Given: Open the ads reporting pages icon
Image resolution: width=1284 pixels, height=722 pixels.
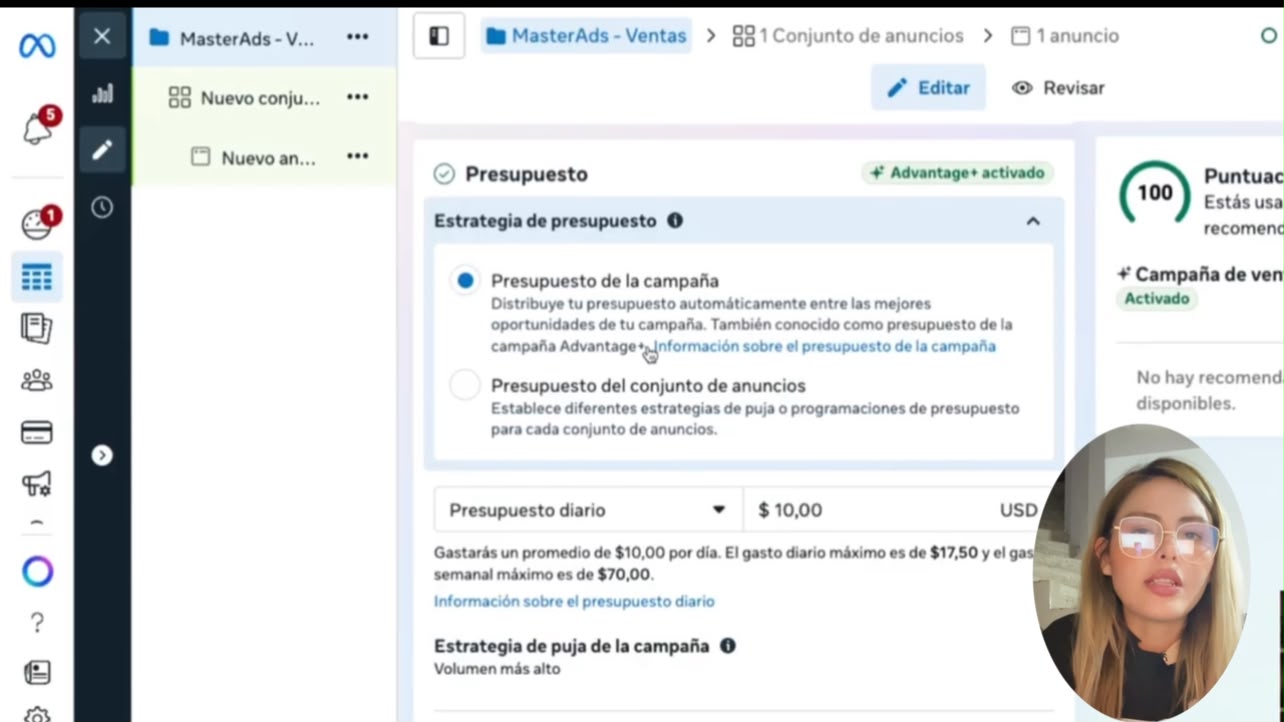Looking at the screenshot, I should (x=37, y=328).
